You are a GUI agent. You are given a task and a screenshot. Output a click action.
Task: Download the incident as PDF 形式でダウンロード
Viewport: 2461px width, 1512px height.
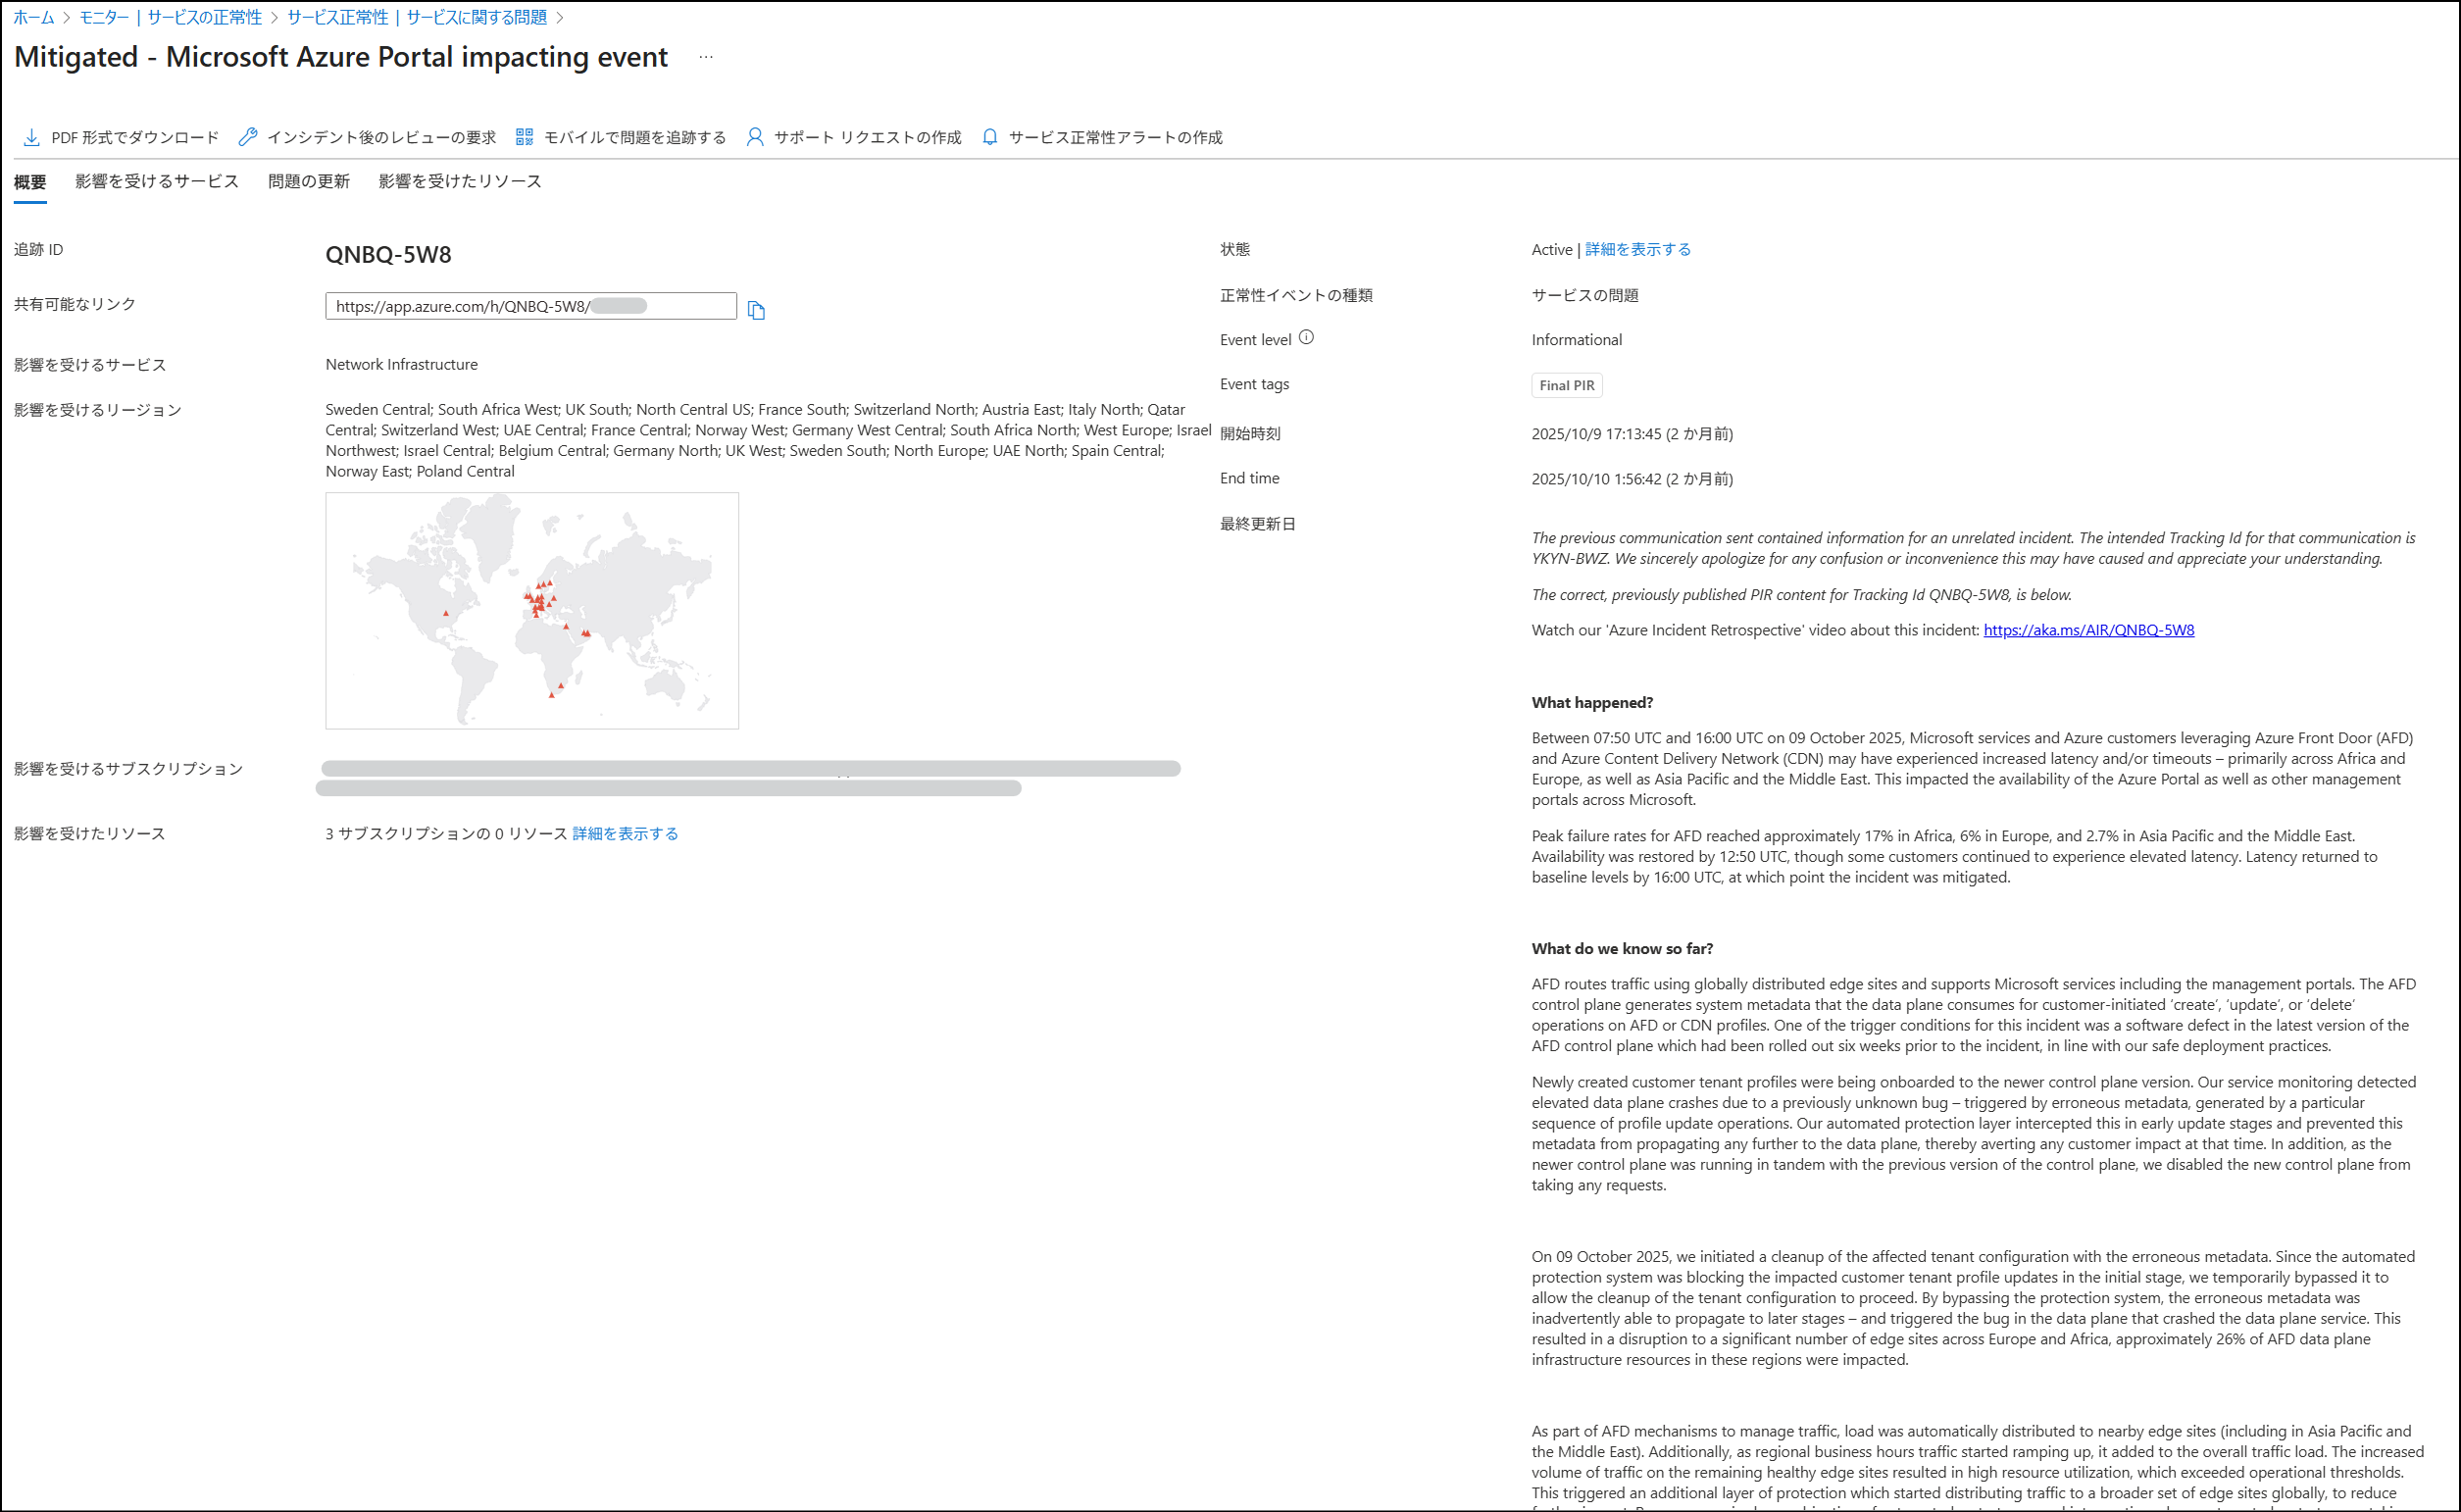pyautogui.click(x=135, y=137)
